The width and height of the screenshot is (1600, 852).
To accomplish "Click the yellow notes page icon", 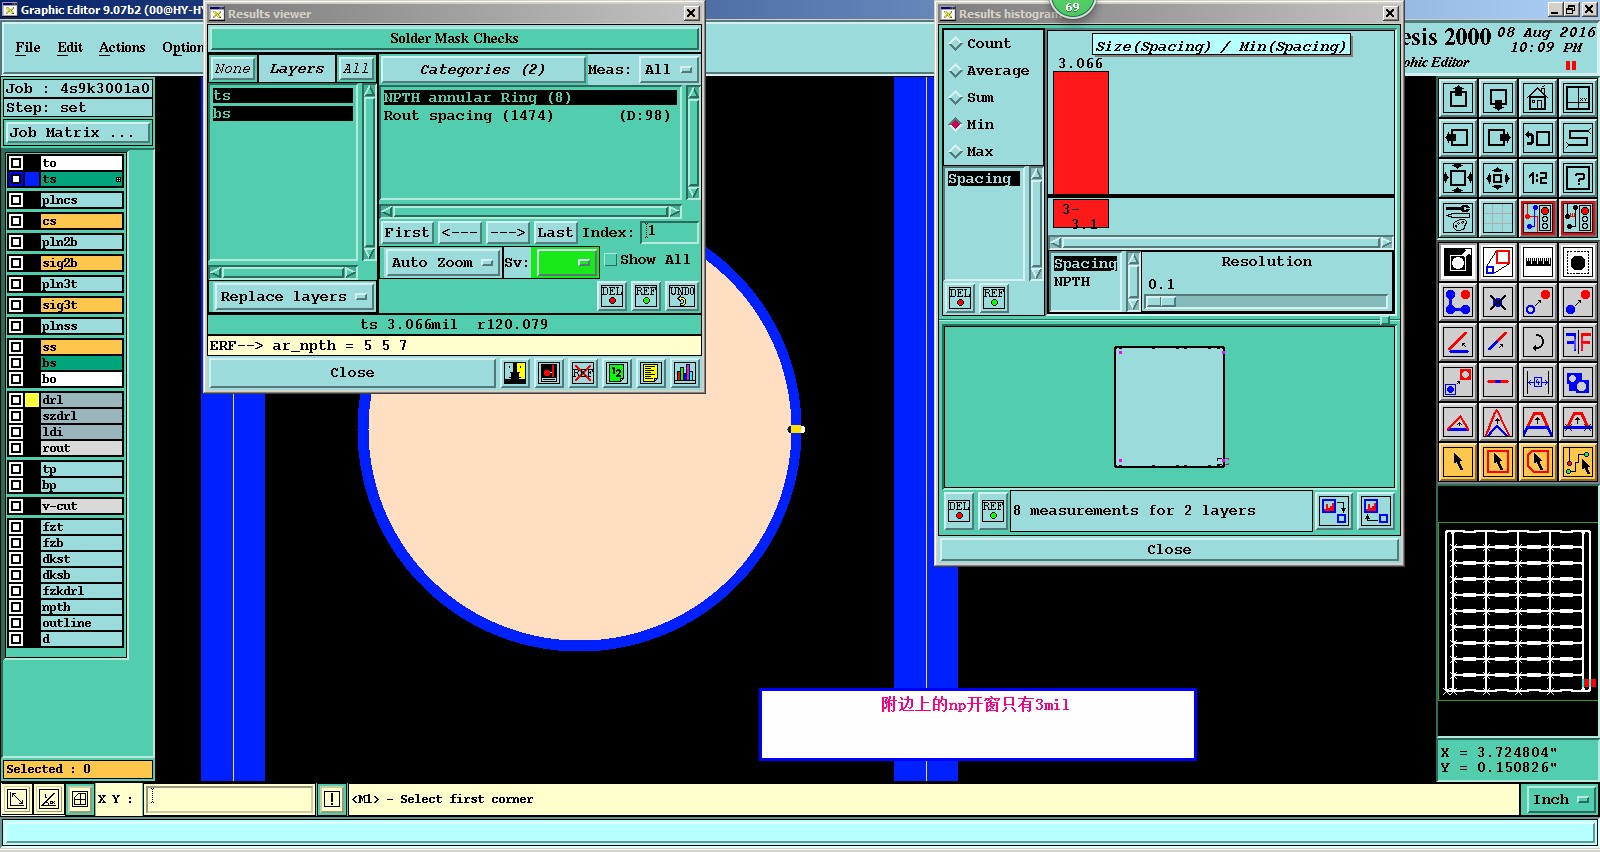I will pos(651,373).
